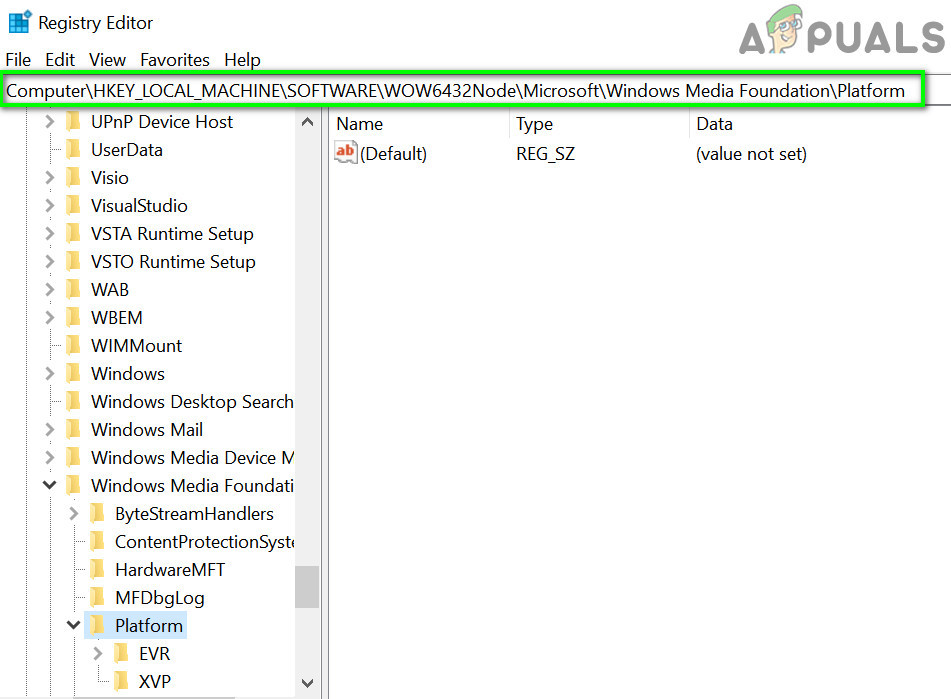Expand the VSTO Runtime Setup key
This screenshot has width=951, height=699.
point(50,261)
